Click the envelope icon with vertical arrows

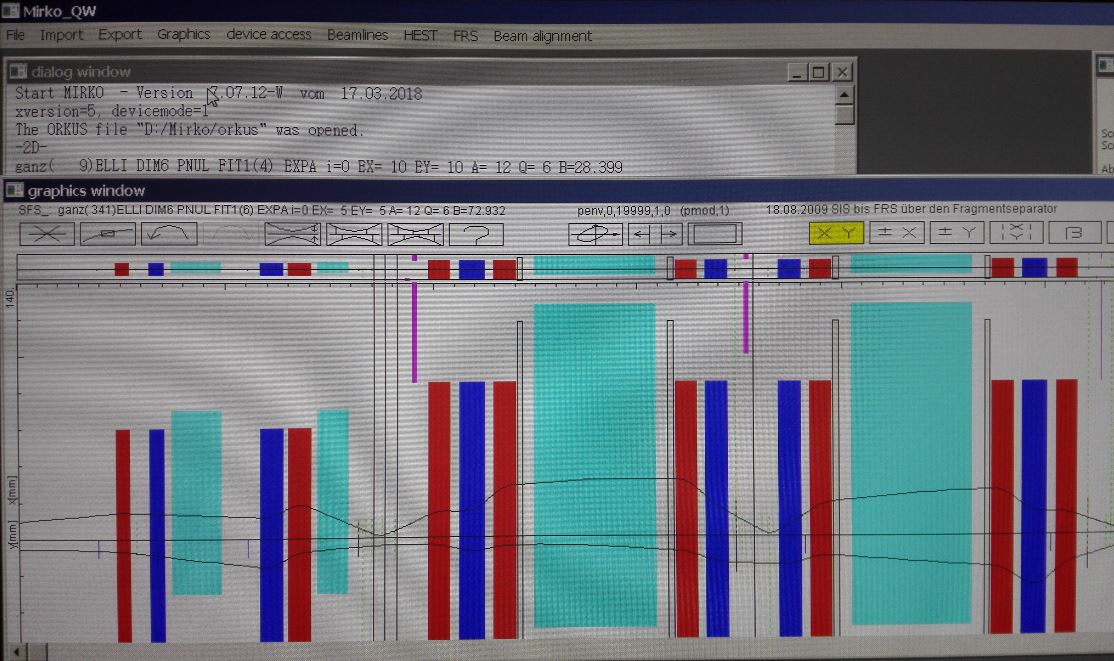[x=292, y=234]
